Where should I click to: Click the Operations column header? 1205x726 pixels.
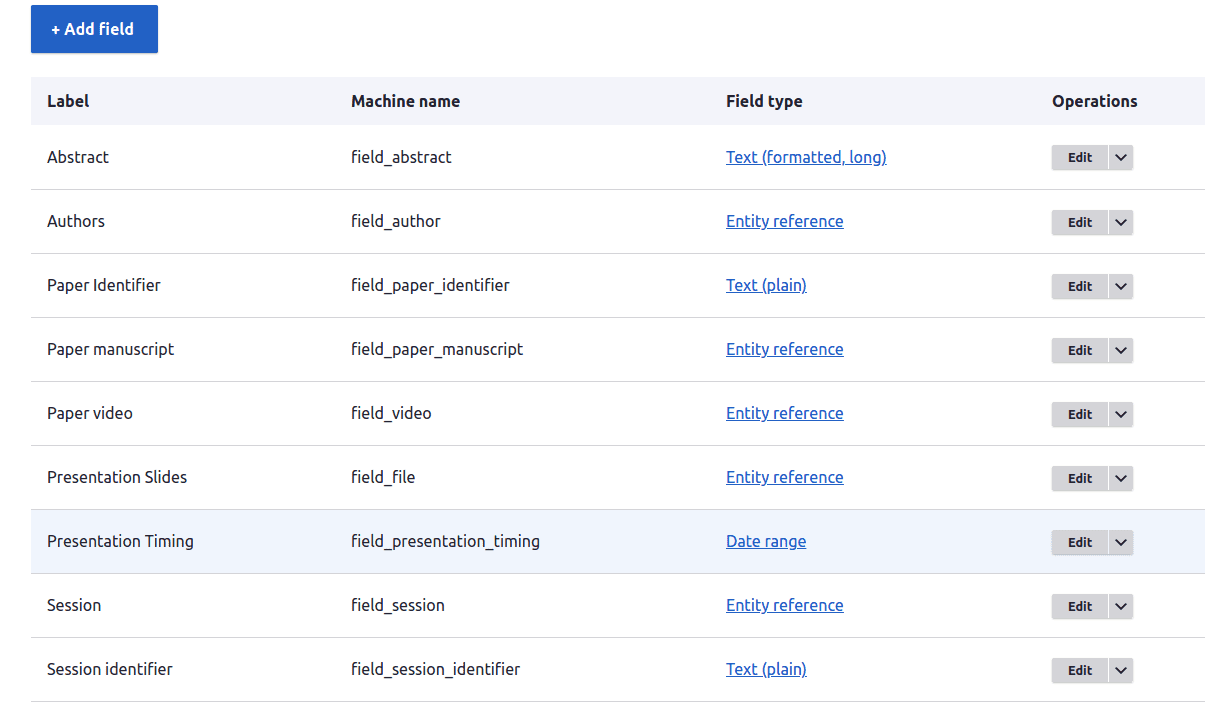point(1095,101)
